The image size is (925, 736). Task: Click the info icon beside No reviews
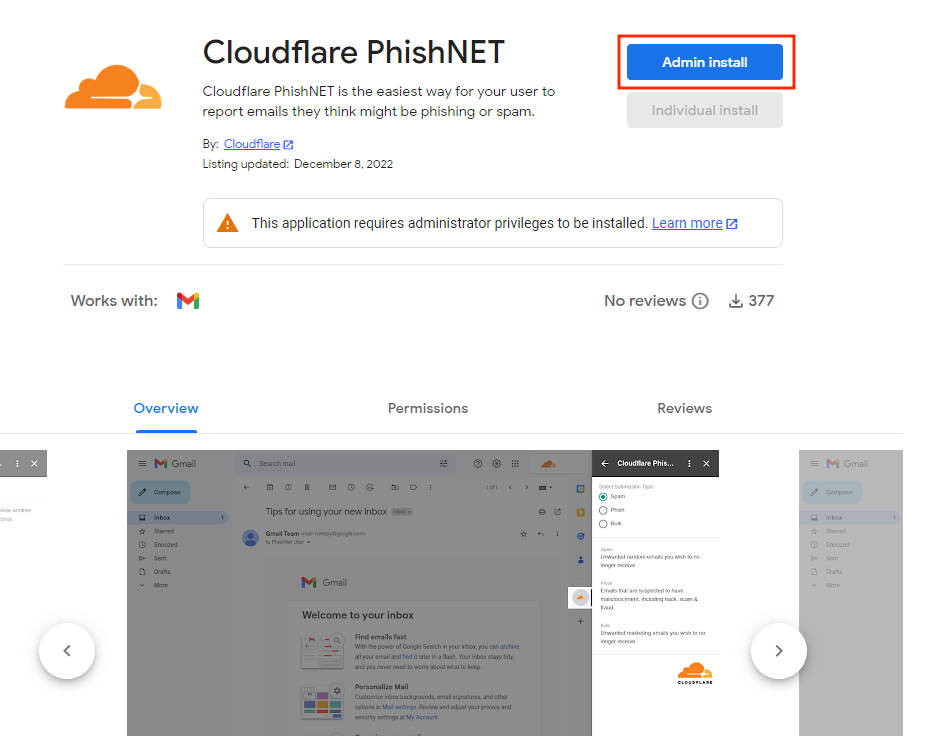pyautogui.click(x=700, y=300)
